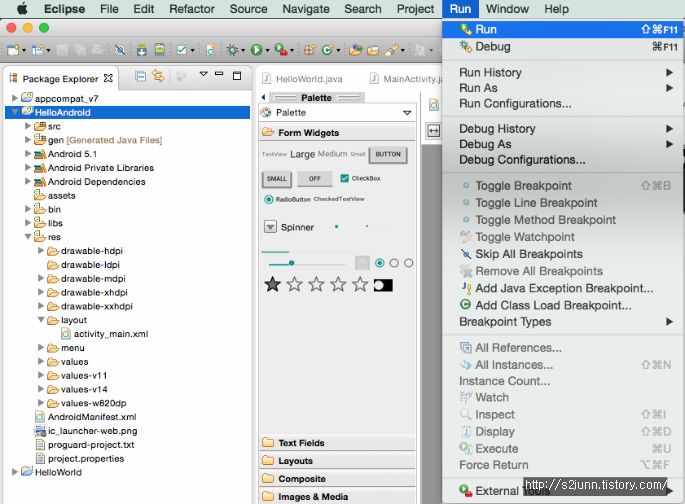Screen dimensions: 685x504
Task: Click the Open Type toolbar icon
Action: (355, 50)
